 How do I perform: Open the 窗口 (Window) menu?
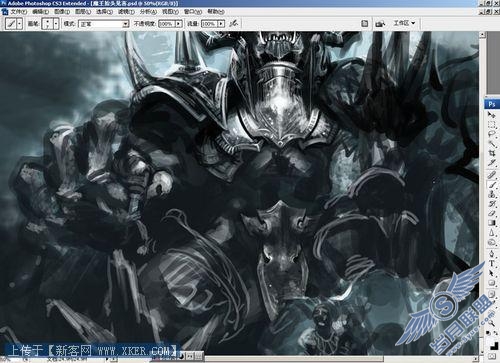[x=193, y=12]
